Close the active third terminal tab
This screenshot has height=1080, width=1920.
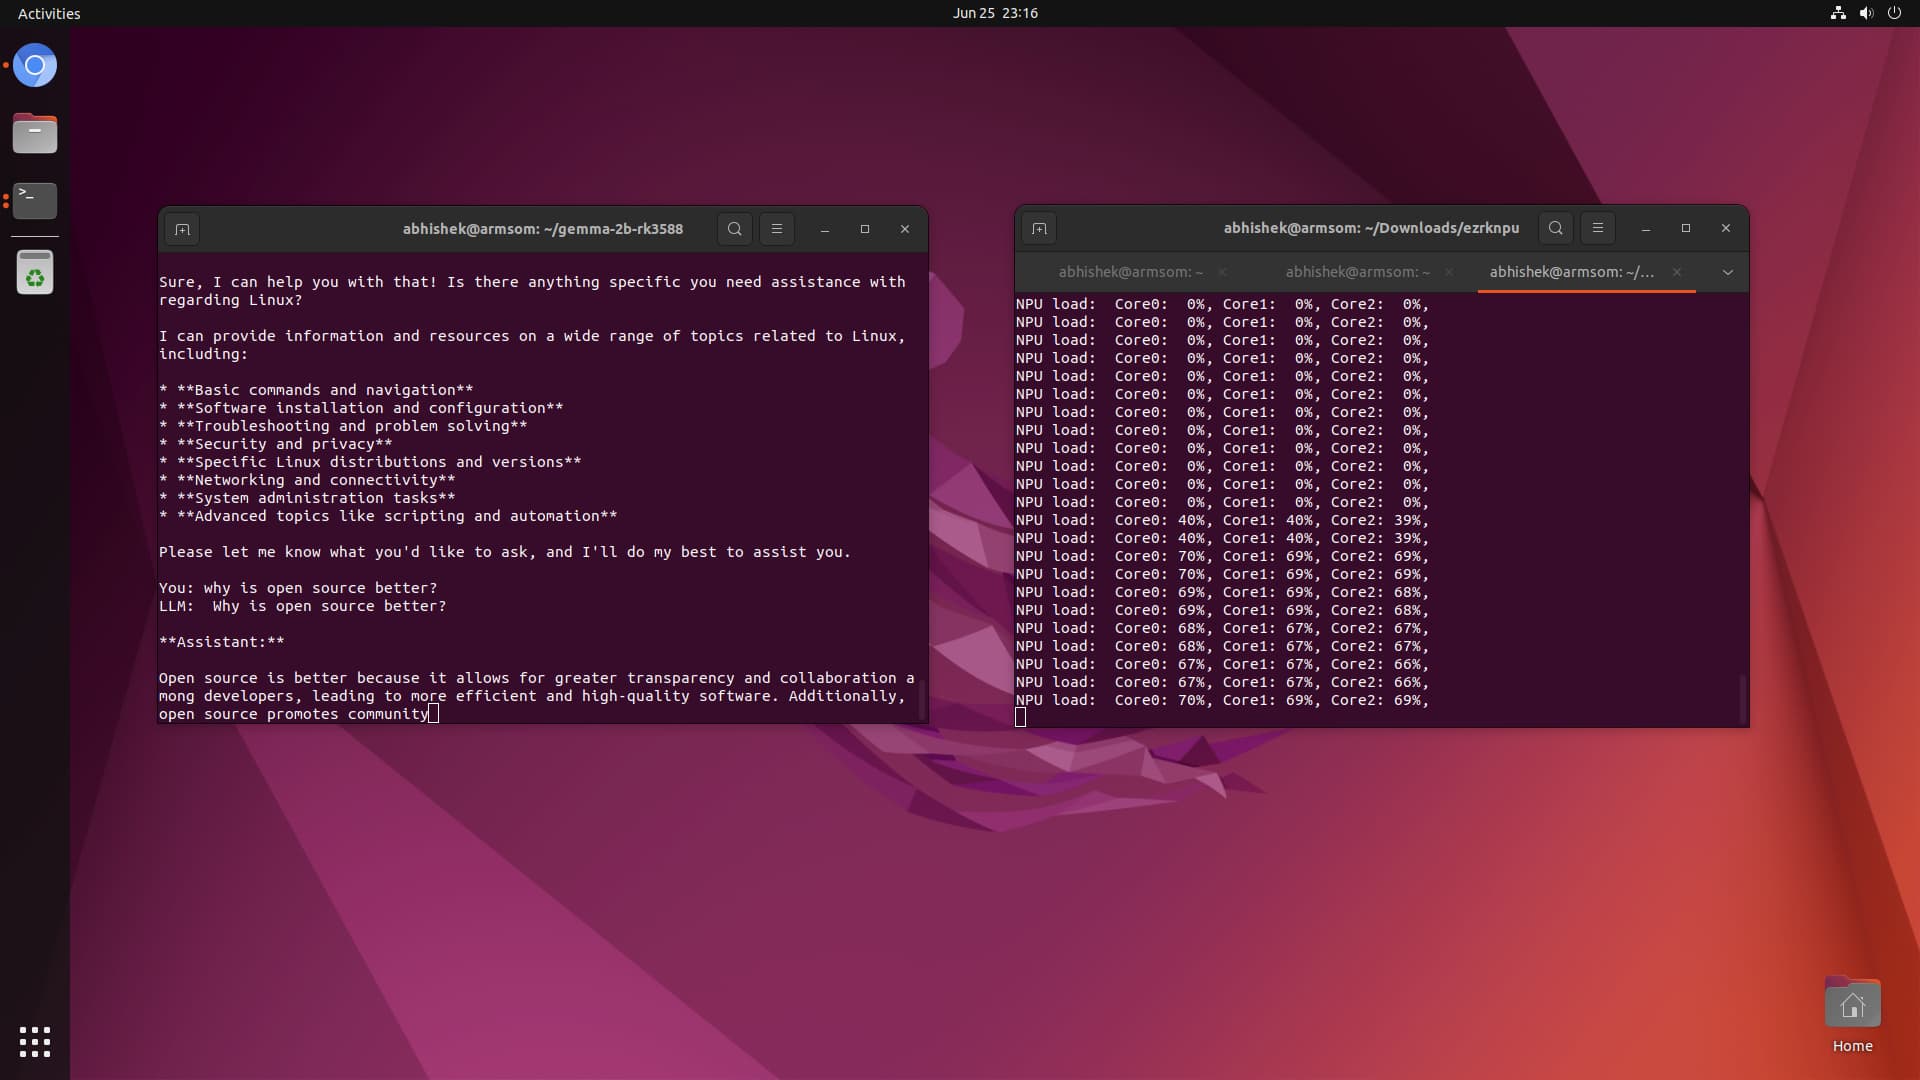pos(1677,272)
